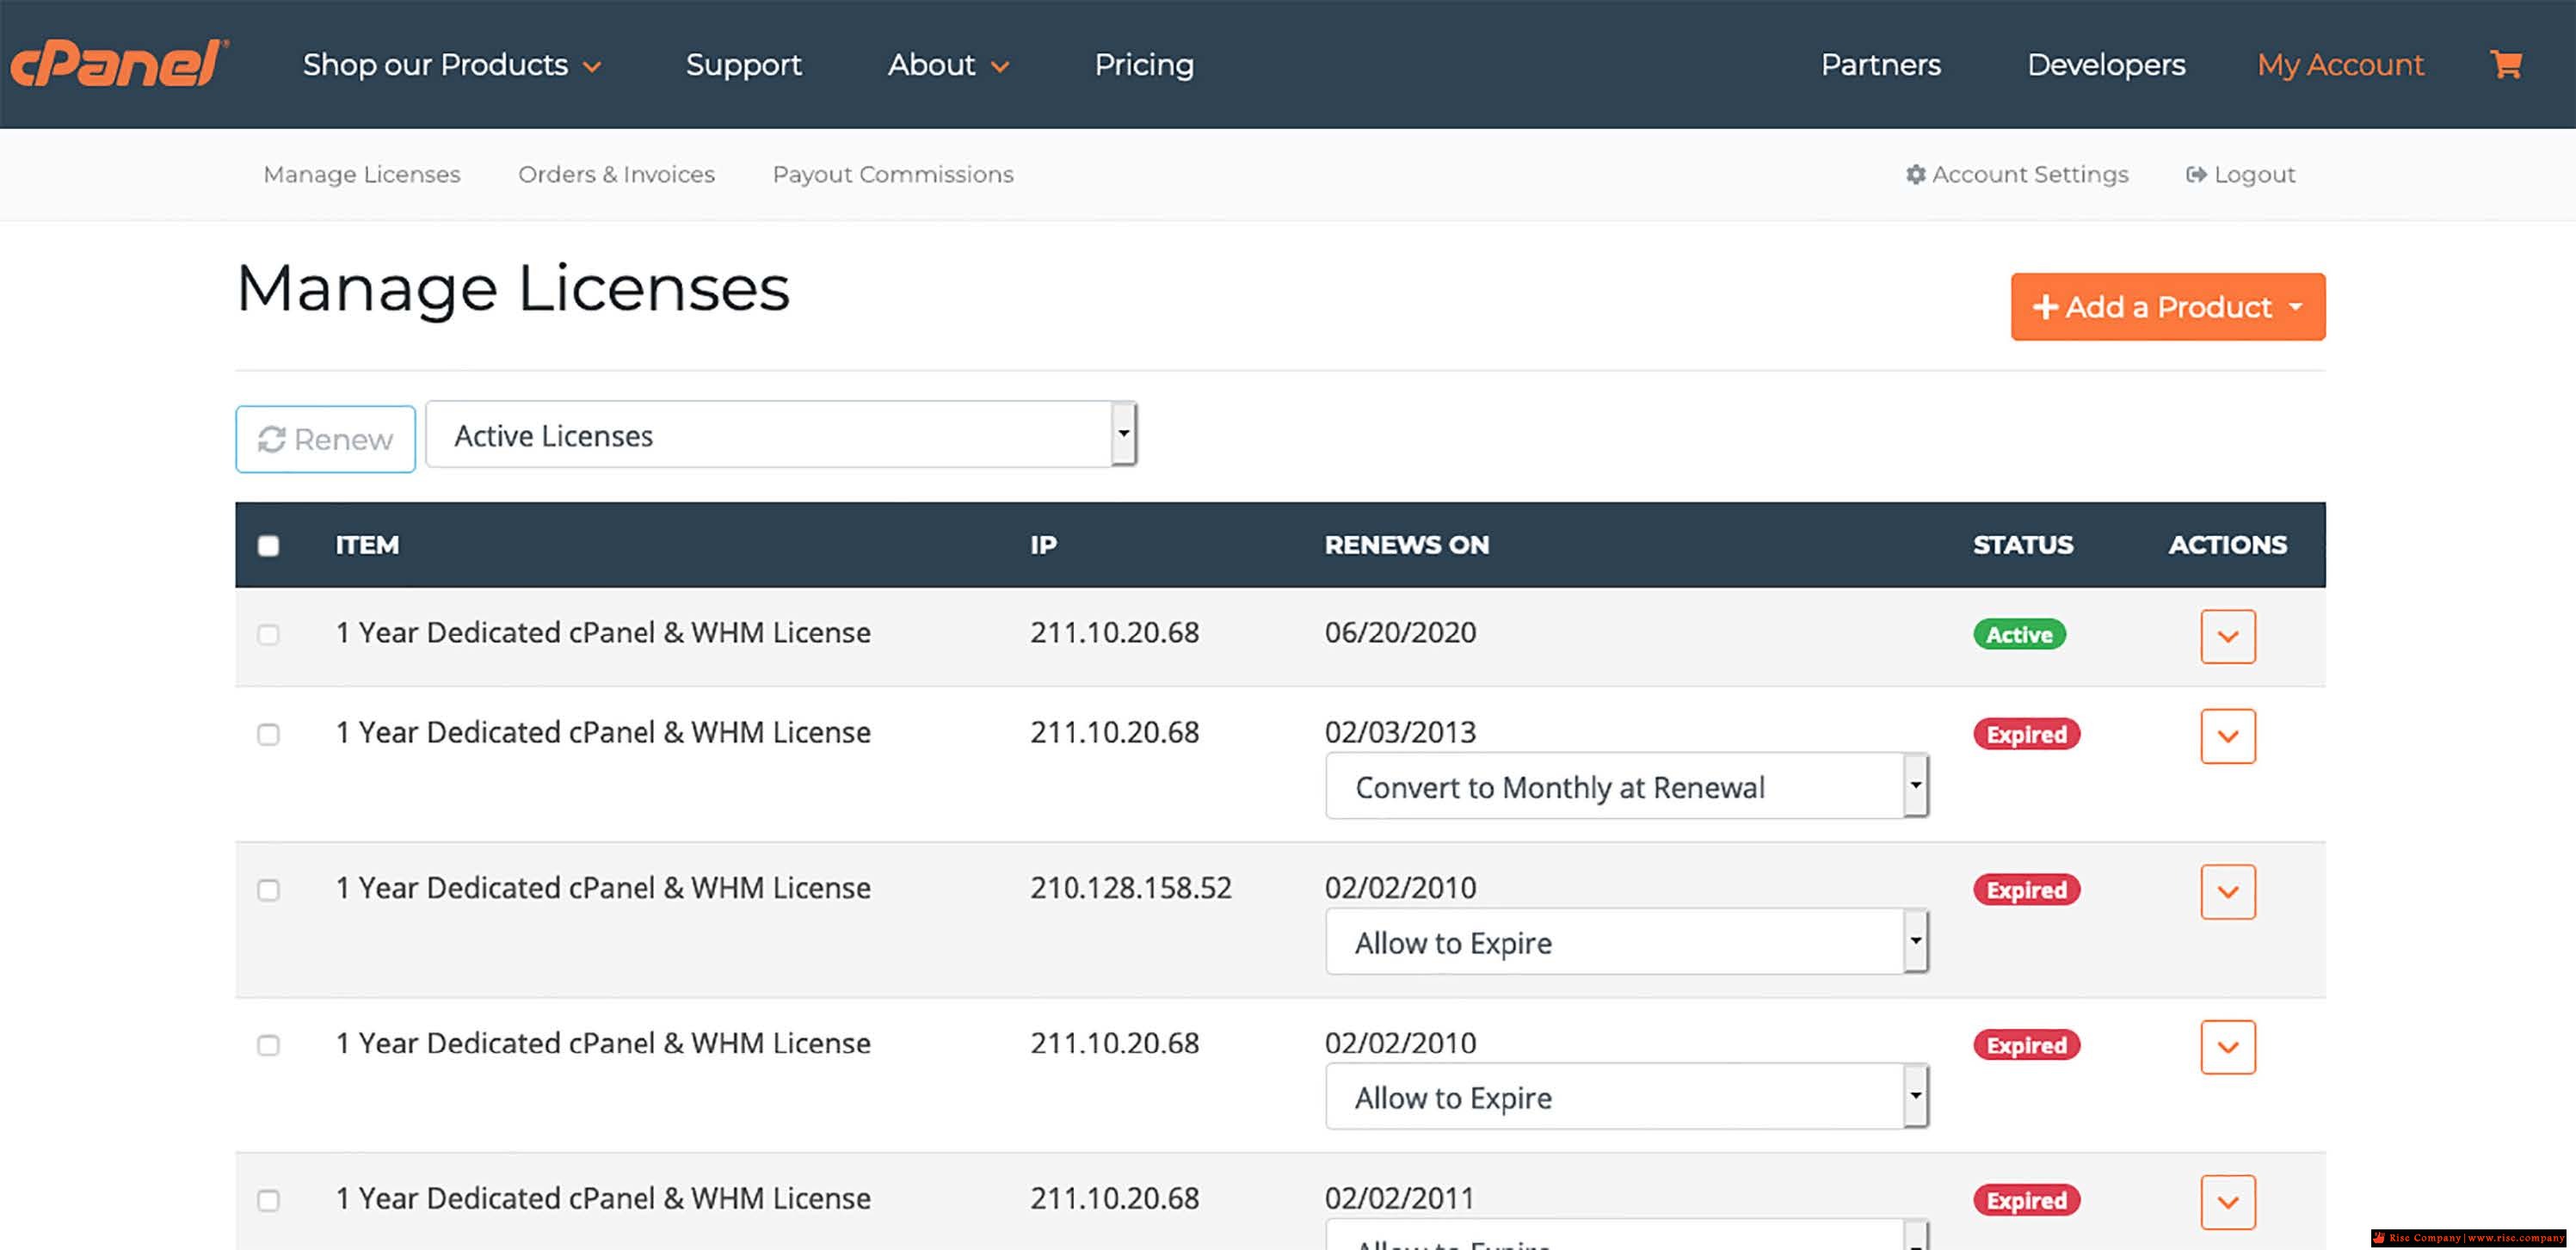Click the Manage Licenses page heading

[x=513, y=289]
